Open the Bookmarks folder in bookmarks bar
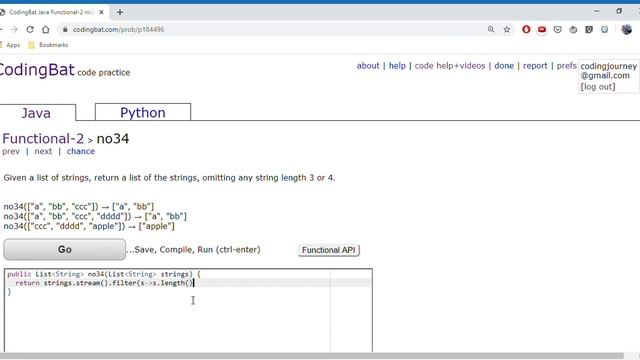640x360 pixels. point(48,45)
